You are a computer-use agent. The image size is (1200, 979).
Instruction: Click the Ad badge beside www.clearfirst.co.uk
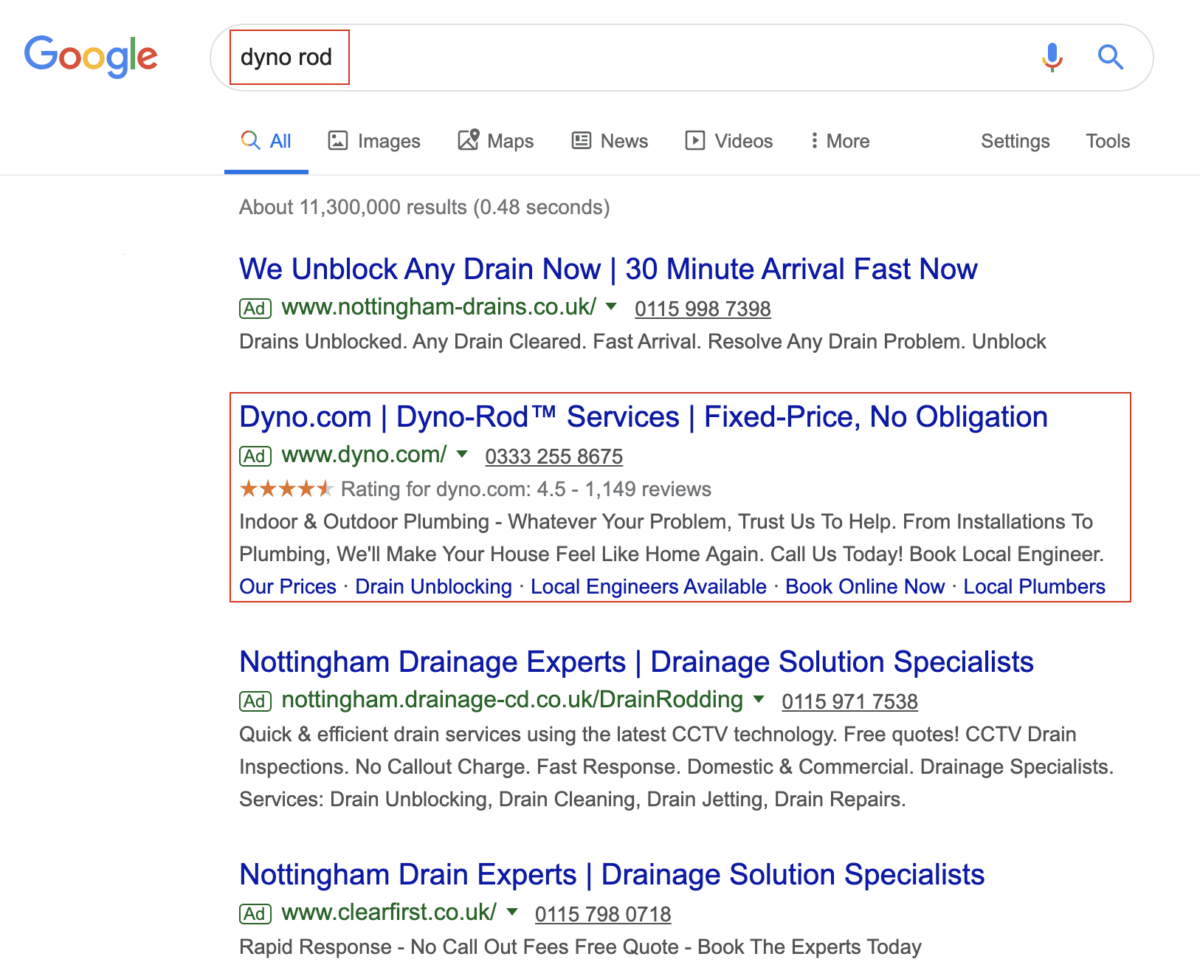(x=255, y=913)
